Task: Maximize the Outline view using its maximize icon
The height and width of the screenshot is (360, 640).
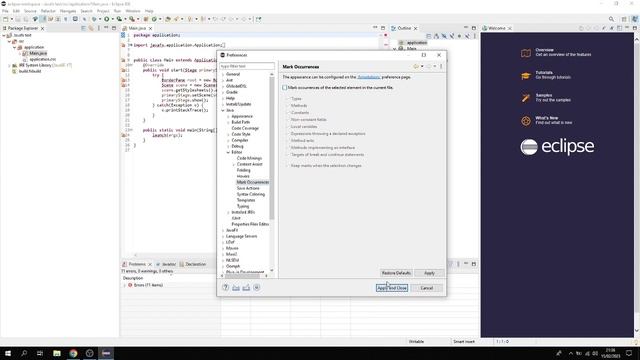Action: click(474, 28)
